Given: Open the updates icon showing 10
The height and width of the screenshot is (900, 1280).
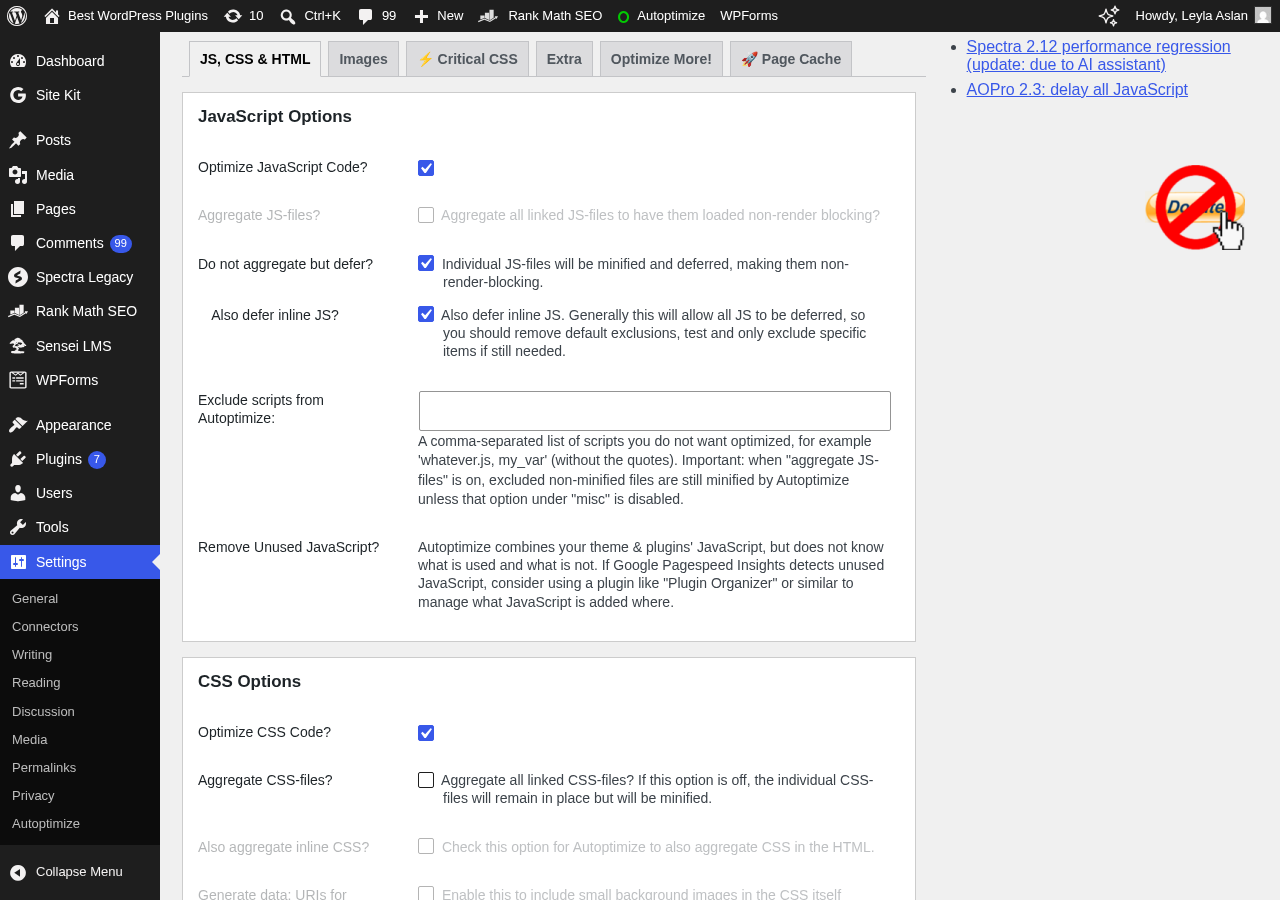Looking at the screenshot, I should pos(233,16).
